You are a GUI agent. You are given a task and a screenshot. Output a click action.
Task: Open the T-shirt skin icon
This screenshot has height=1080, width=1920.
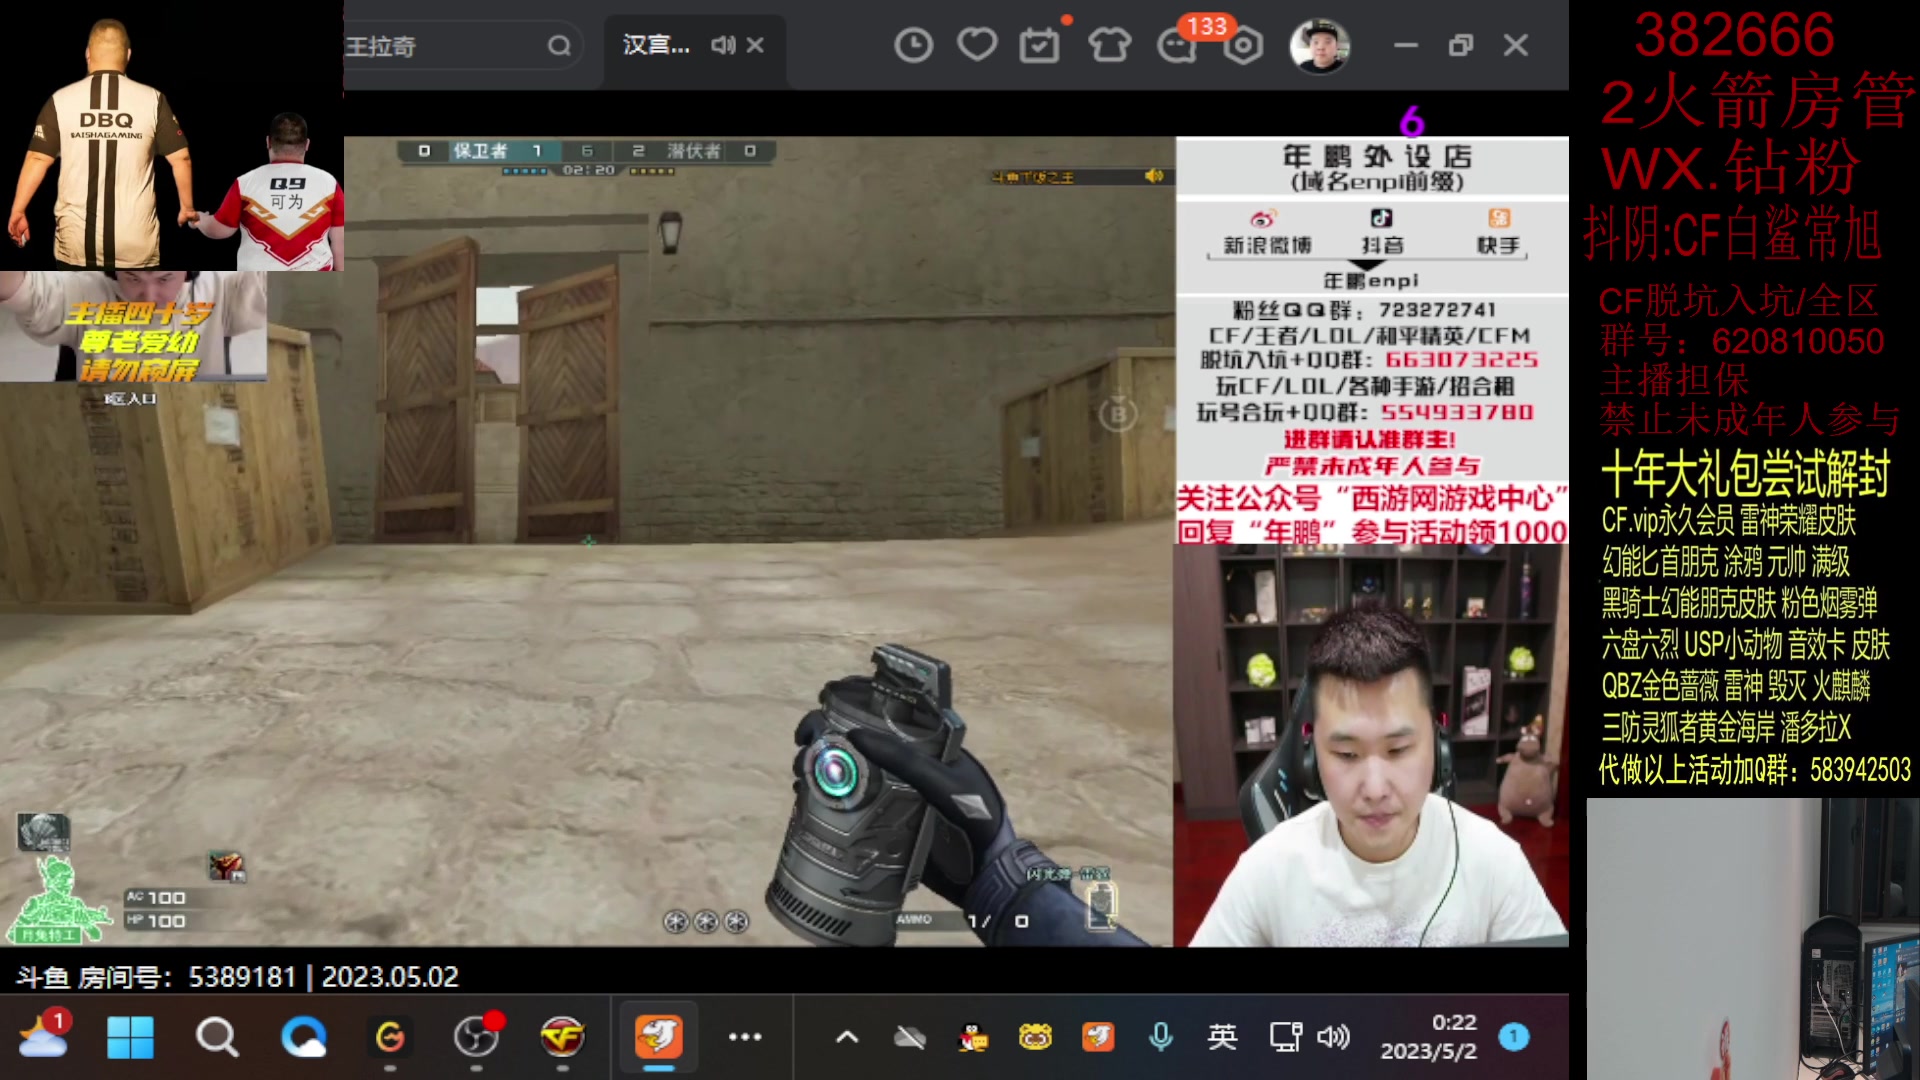(x=1109, y=45)
